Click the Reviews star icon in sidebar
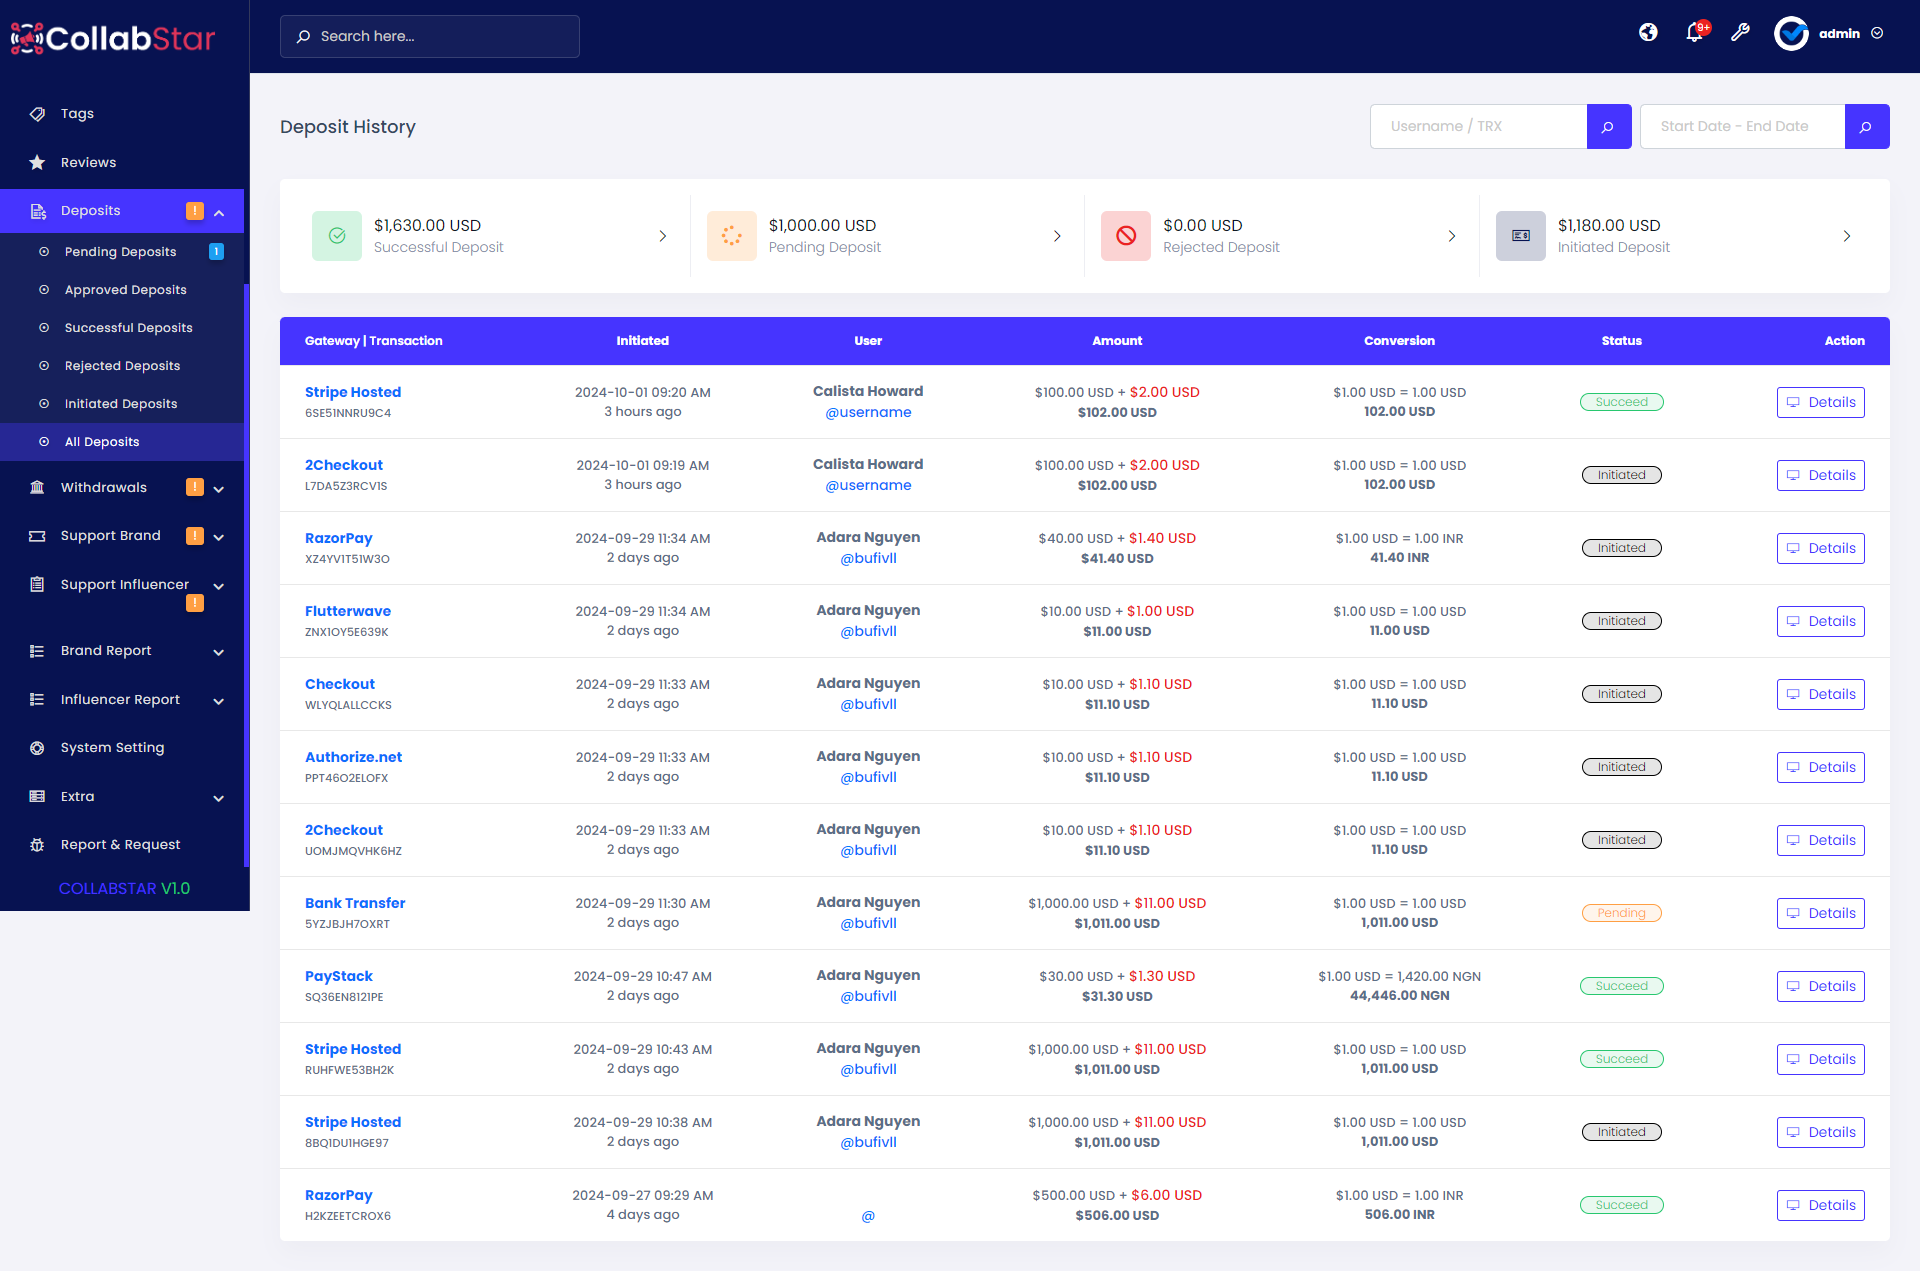 tap(36, 162)
